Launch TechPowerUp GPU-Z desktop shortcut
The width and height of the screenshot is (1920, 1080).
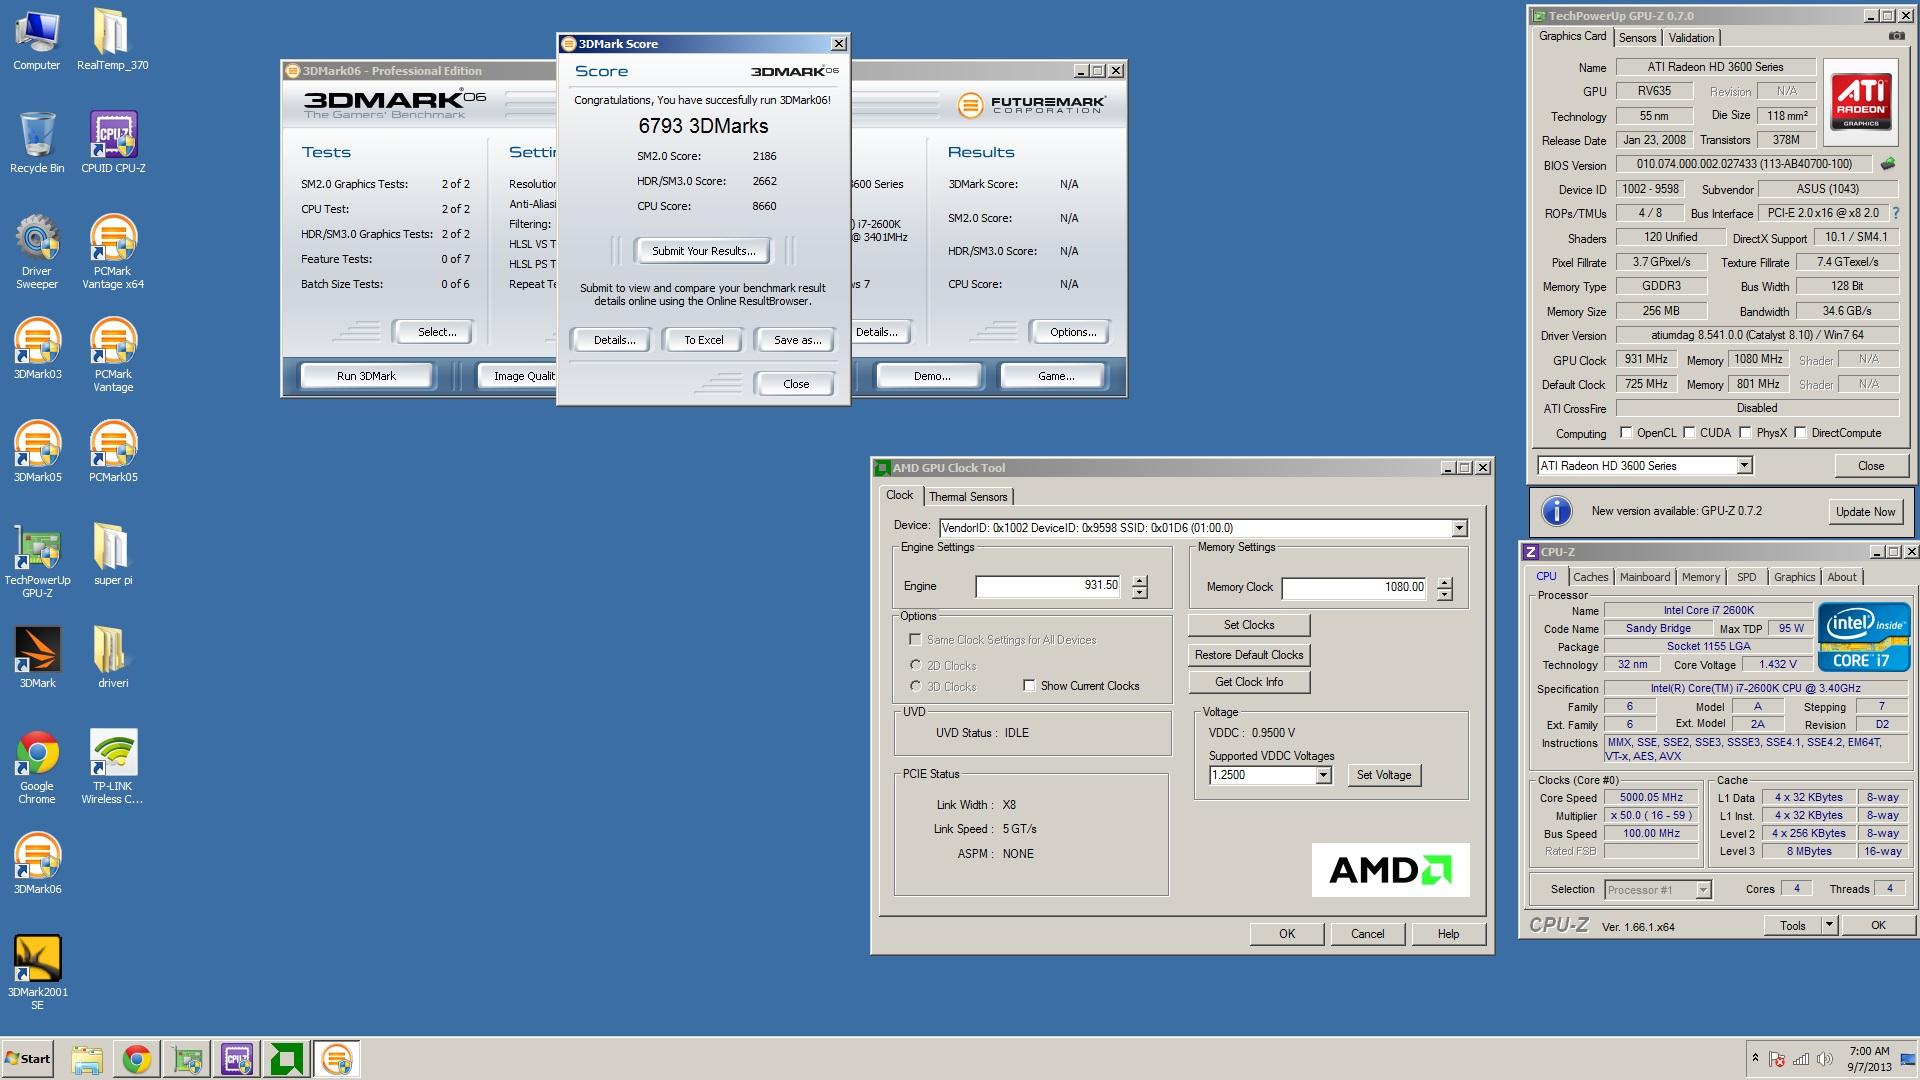pyautogui.click(x=37, y=561)
